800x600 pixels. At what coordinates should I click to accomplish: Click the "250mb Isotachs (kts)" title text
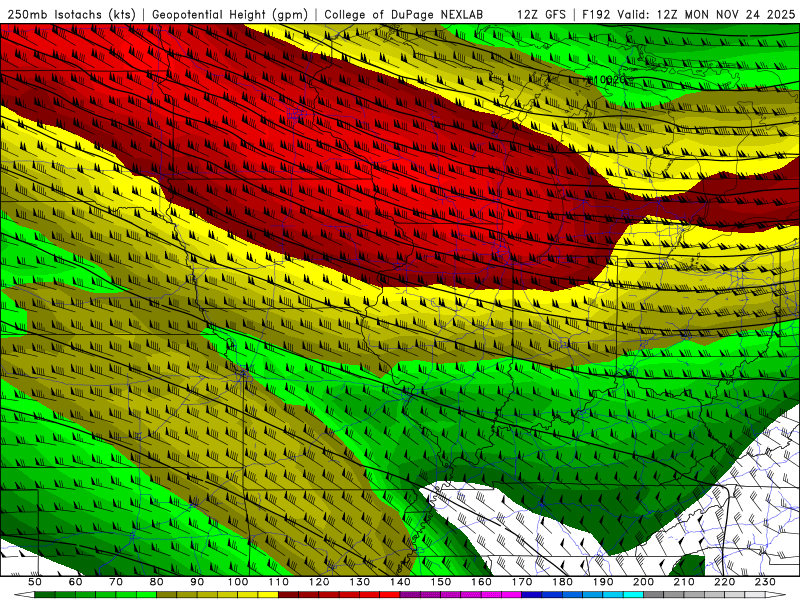point(71,14)
